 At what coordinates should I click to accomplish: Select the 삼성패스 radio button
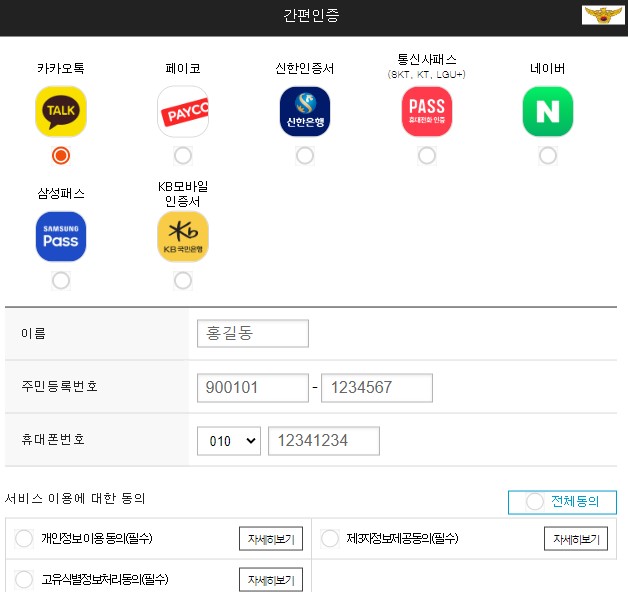click(x=61, y=281)
